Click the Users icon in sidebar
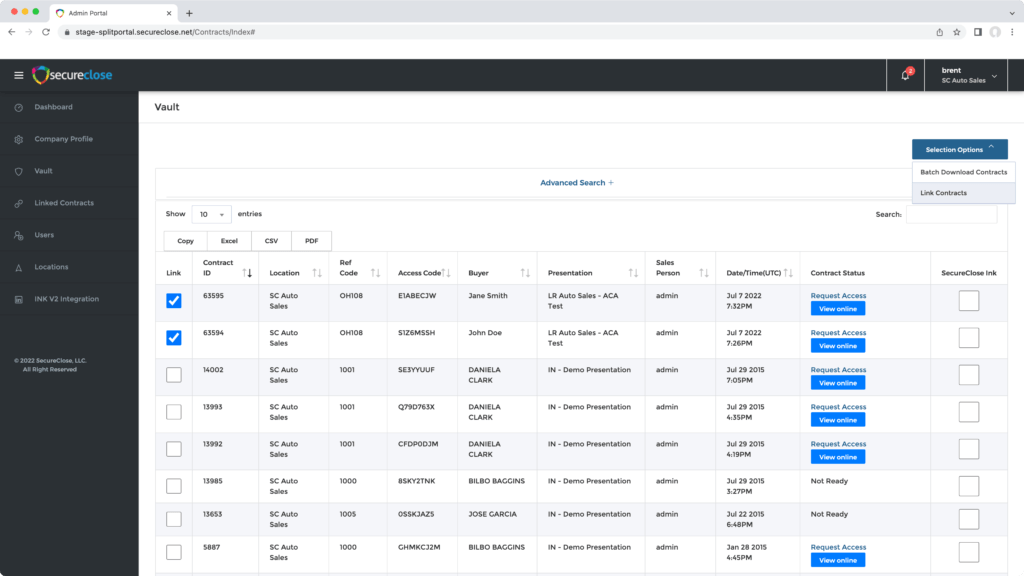This screenshot has width=1024, height=576. pos(18,235)
